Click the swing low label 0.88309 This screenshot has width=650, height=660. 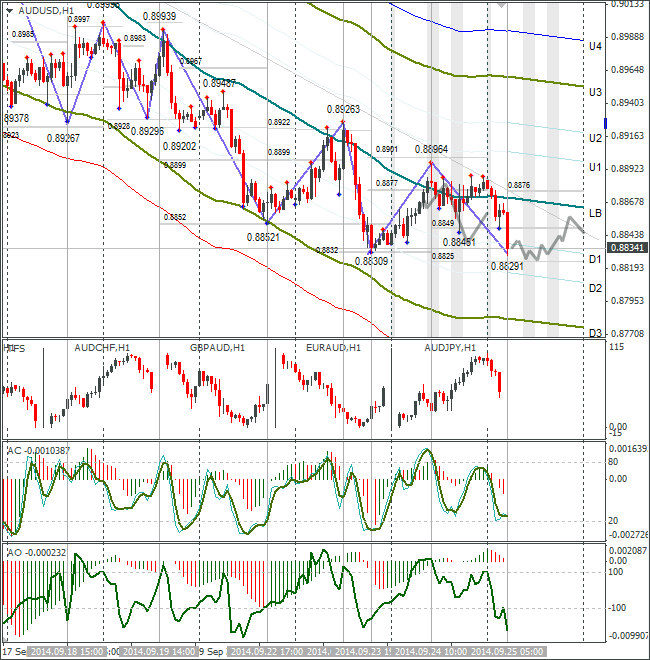point(371,261)
